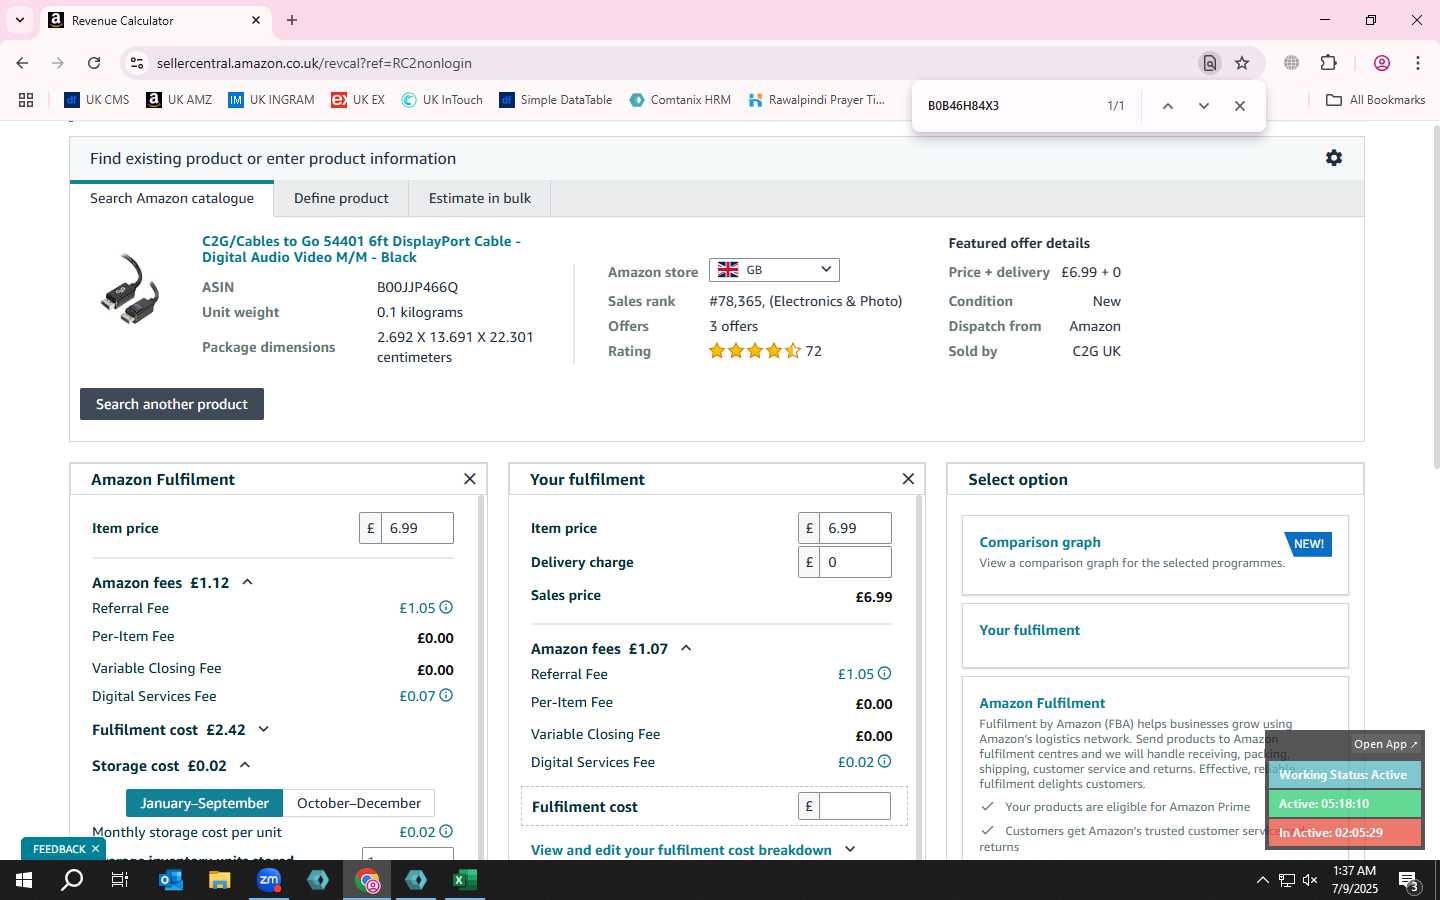Collapse Storage cost £0.02 section
Viewport: 1440px width, 900px height.
(245, 765)
